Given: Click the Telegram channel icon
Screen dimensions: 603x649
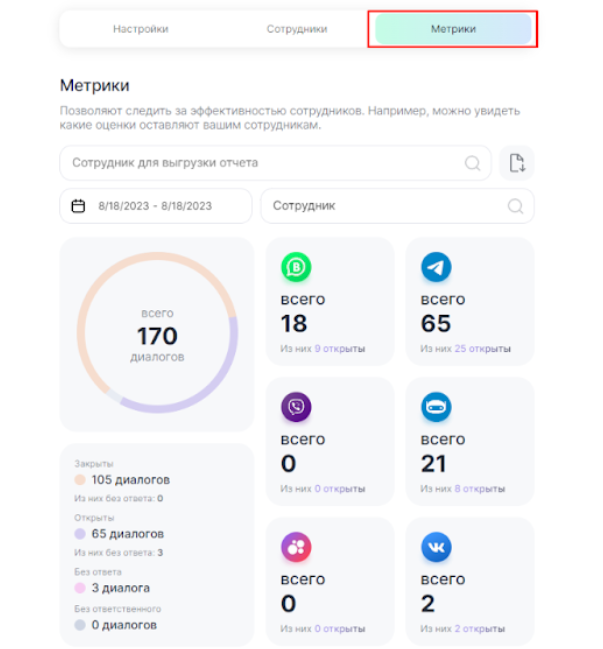Looking at the screenshot, I should pos(436,267).
